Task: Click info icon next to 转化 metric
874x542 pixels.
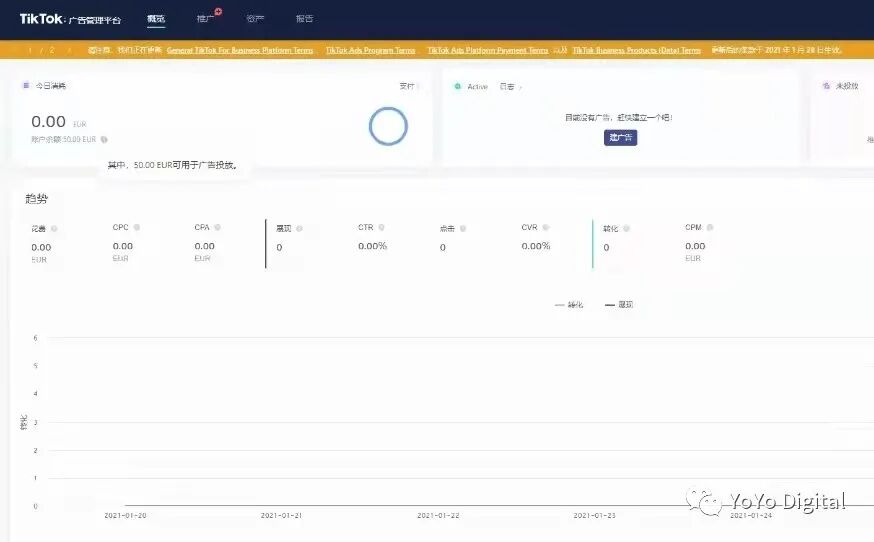Action: [x=627, y=229]
